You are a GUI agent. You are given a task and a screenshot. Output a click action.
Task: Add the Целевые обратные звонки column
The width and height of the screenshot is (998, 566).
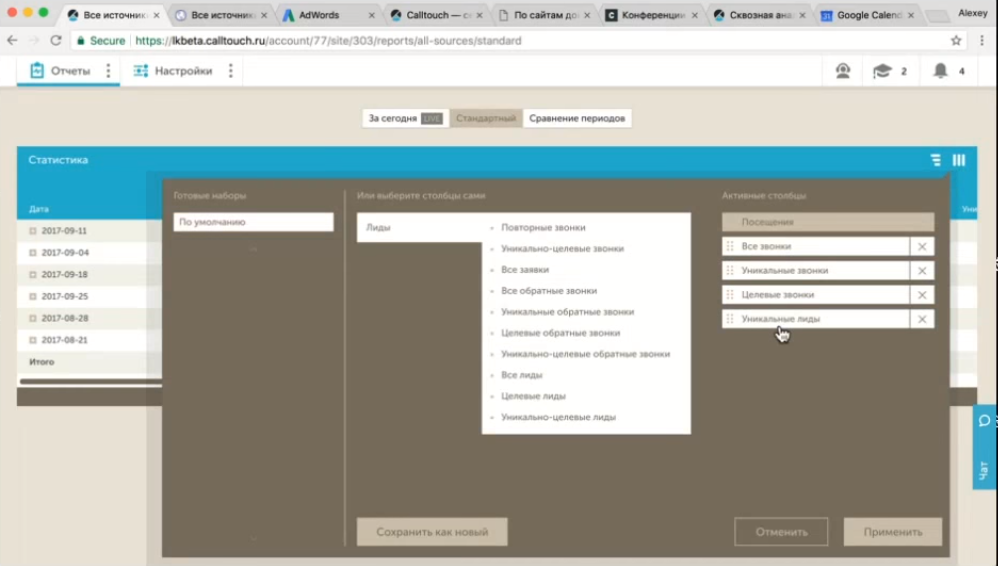click(x=560, y=332)
